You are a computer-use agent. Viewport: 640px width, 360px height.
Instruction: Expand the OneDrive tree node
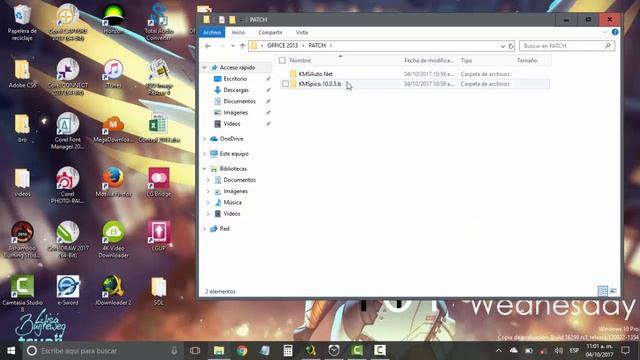coord(204,139)
